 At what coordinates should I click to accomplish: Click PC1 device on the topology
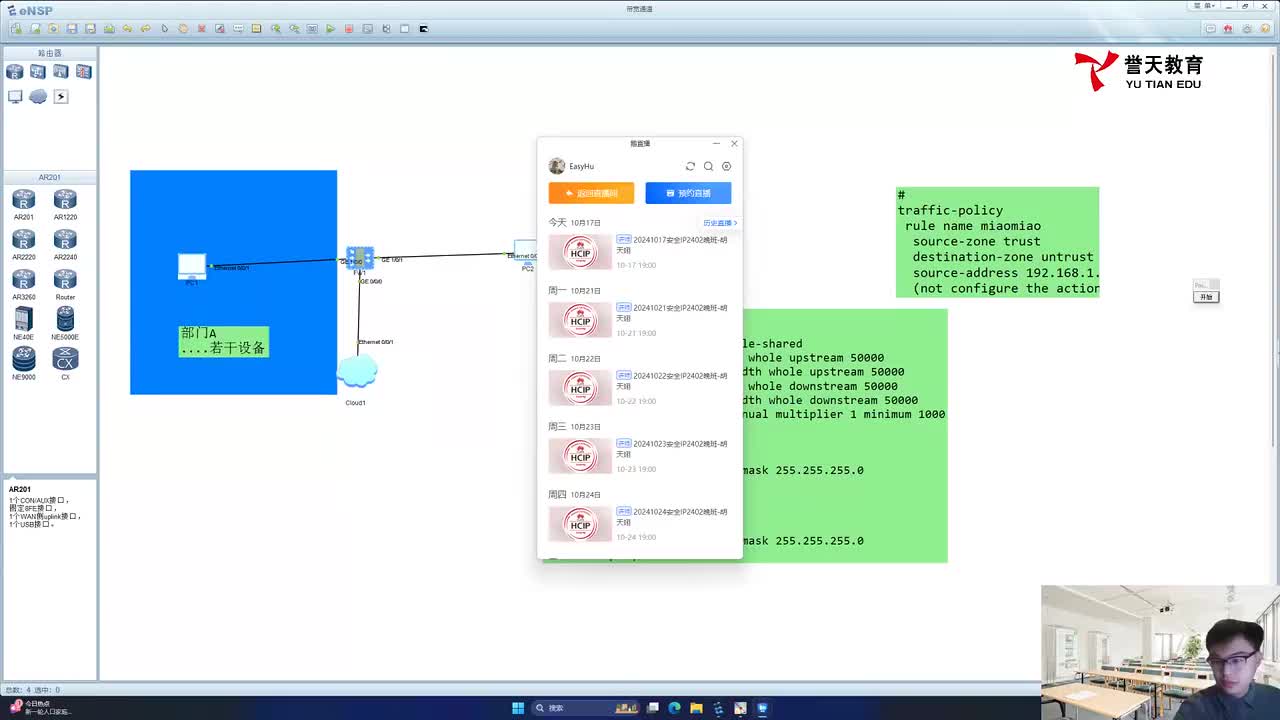tap(191, 266)
